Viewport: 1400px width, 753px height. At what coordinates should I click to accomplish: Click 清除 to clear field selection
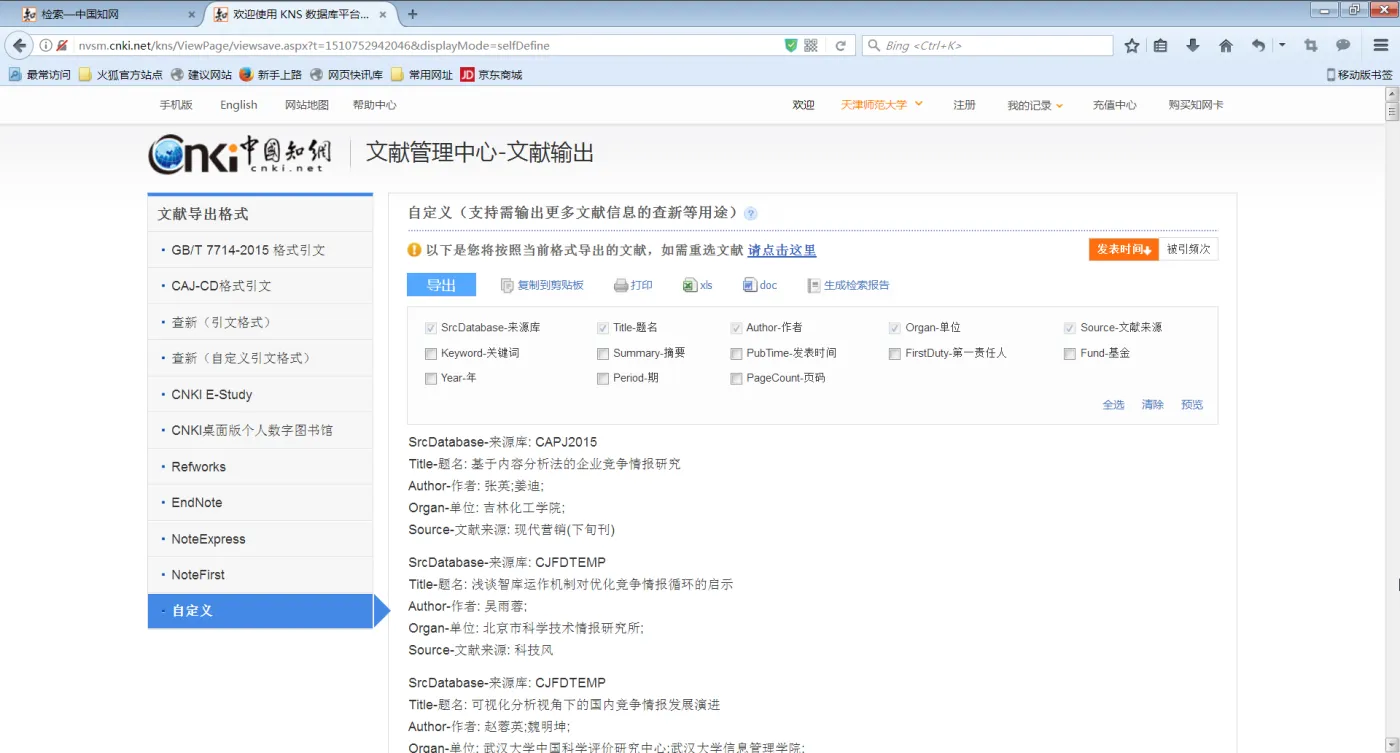point(1153,405)
